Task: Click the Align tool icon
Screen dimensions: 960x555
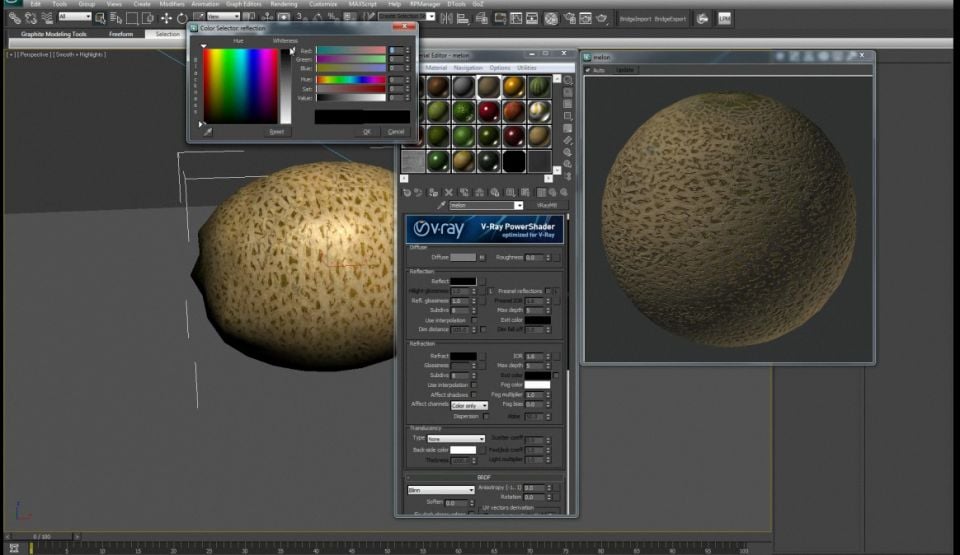Action: tap(463, 18)
